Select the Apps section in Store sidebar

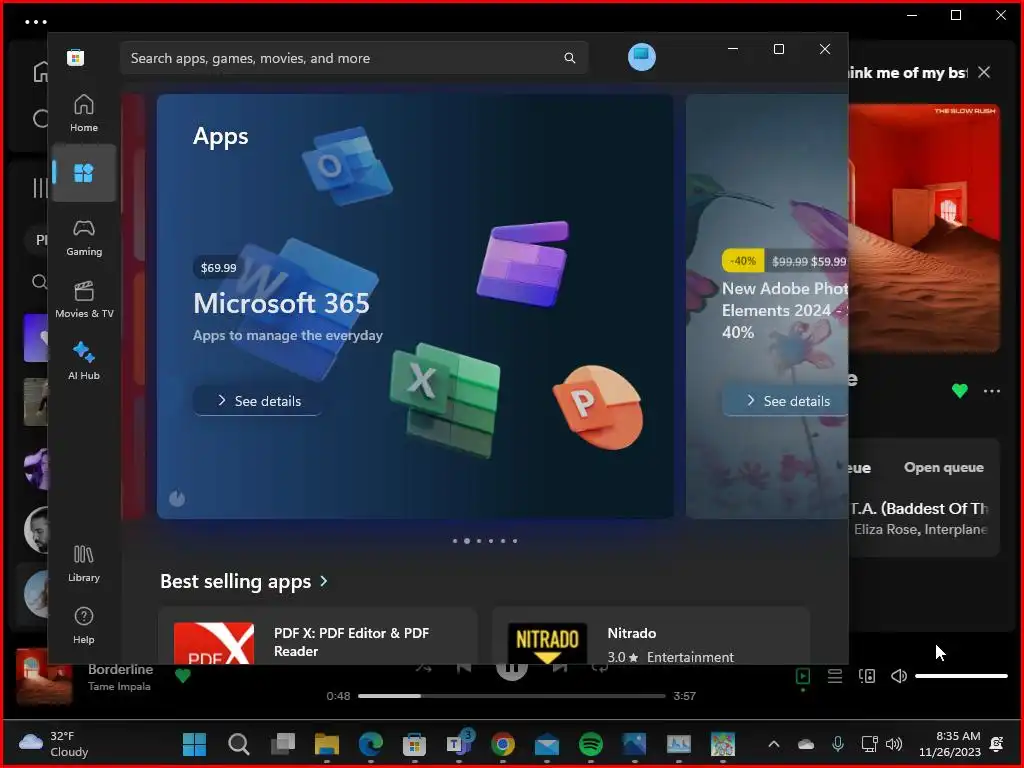pyautogui.click(x=84, y=173)
